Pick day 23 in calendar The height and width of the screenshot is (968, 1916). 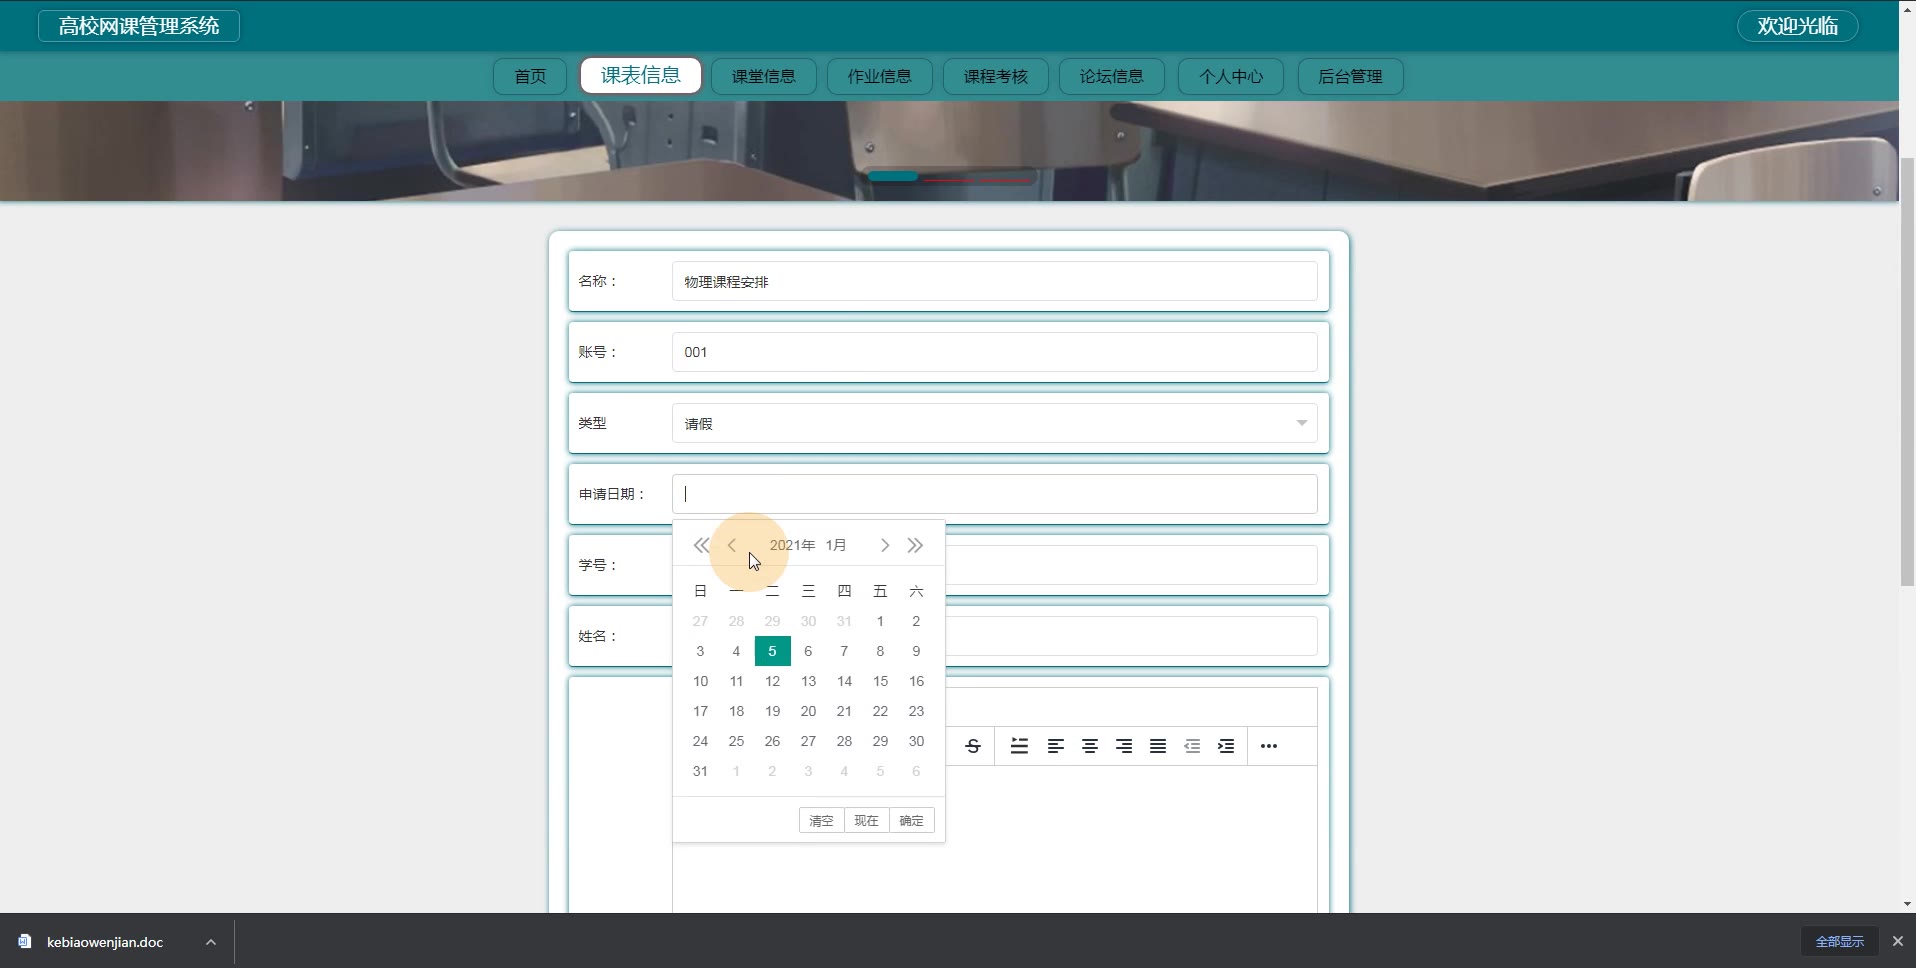[x=916, y=711]
